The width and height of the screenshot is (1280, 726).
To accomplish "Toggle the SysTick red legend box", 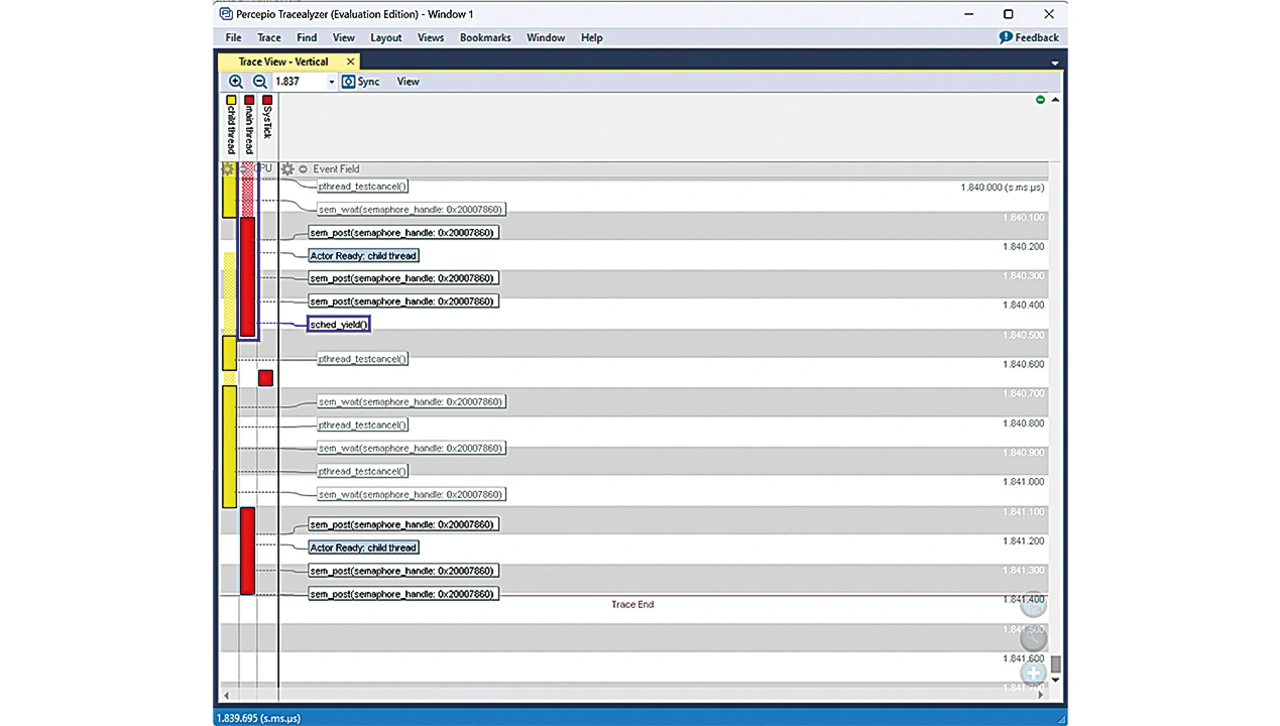I will pos(267,100).
